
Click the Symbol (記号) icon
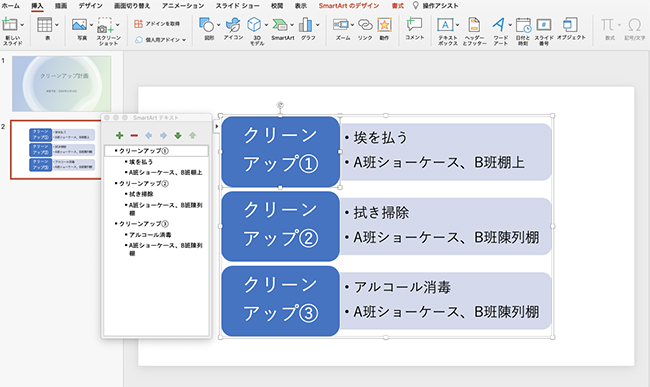click(x=634, y=25)
